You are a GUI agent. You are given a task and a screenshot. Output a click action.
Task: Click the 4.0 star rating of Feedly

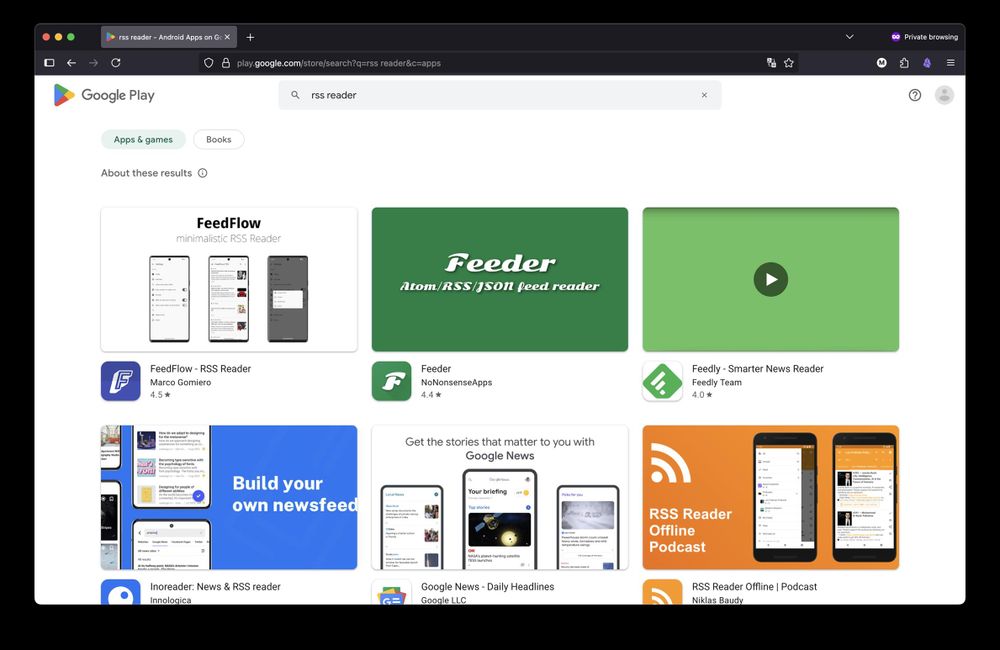point(702,395)
